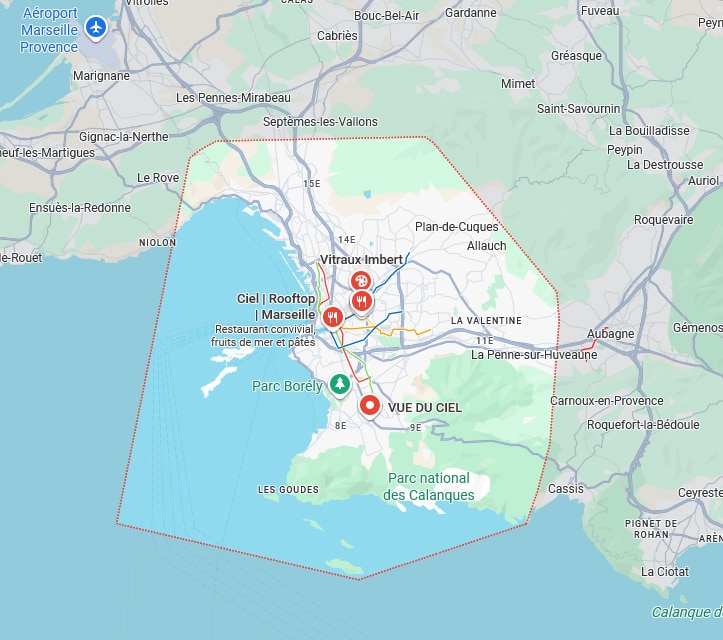The image size is (723, 640).
Task: Click the Aéroport Marseille Provence airplane pin
Action: (x=96, y=28)
